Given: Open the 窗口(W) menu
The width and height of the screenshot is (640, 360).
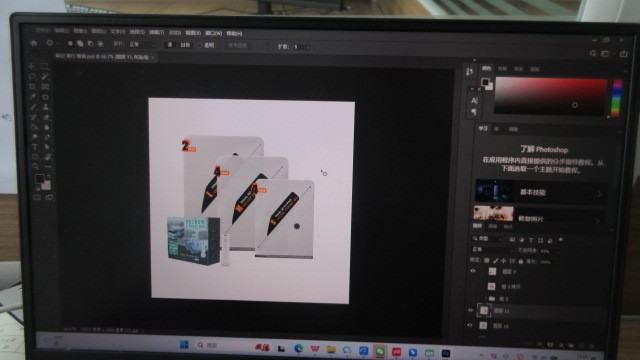Looking at the screenshot, I should pyautogui.click(x=213, y=33).
